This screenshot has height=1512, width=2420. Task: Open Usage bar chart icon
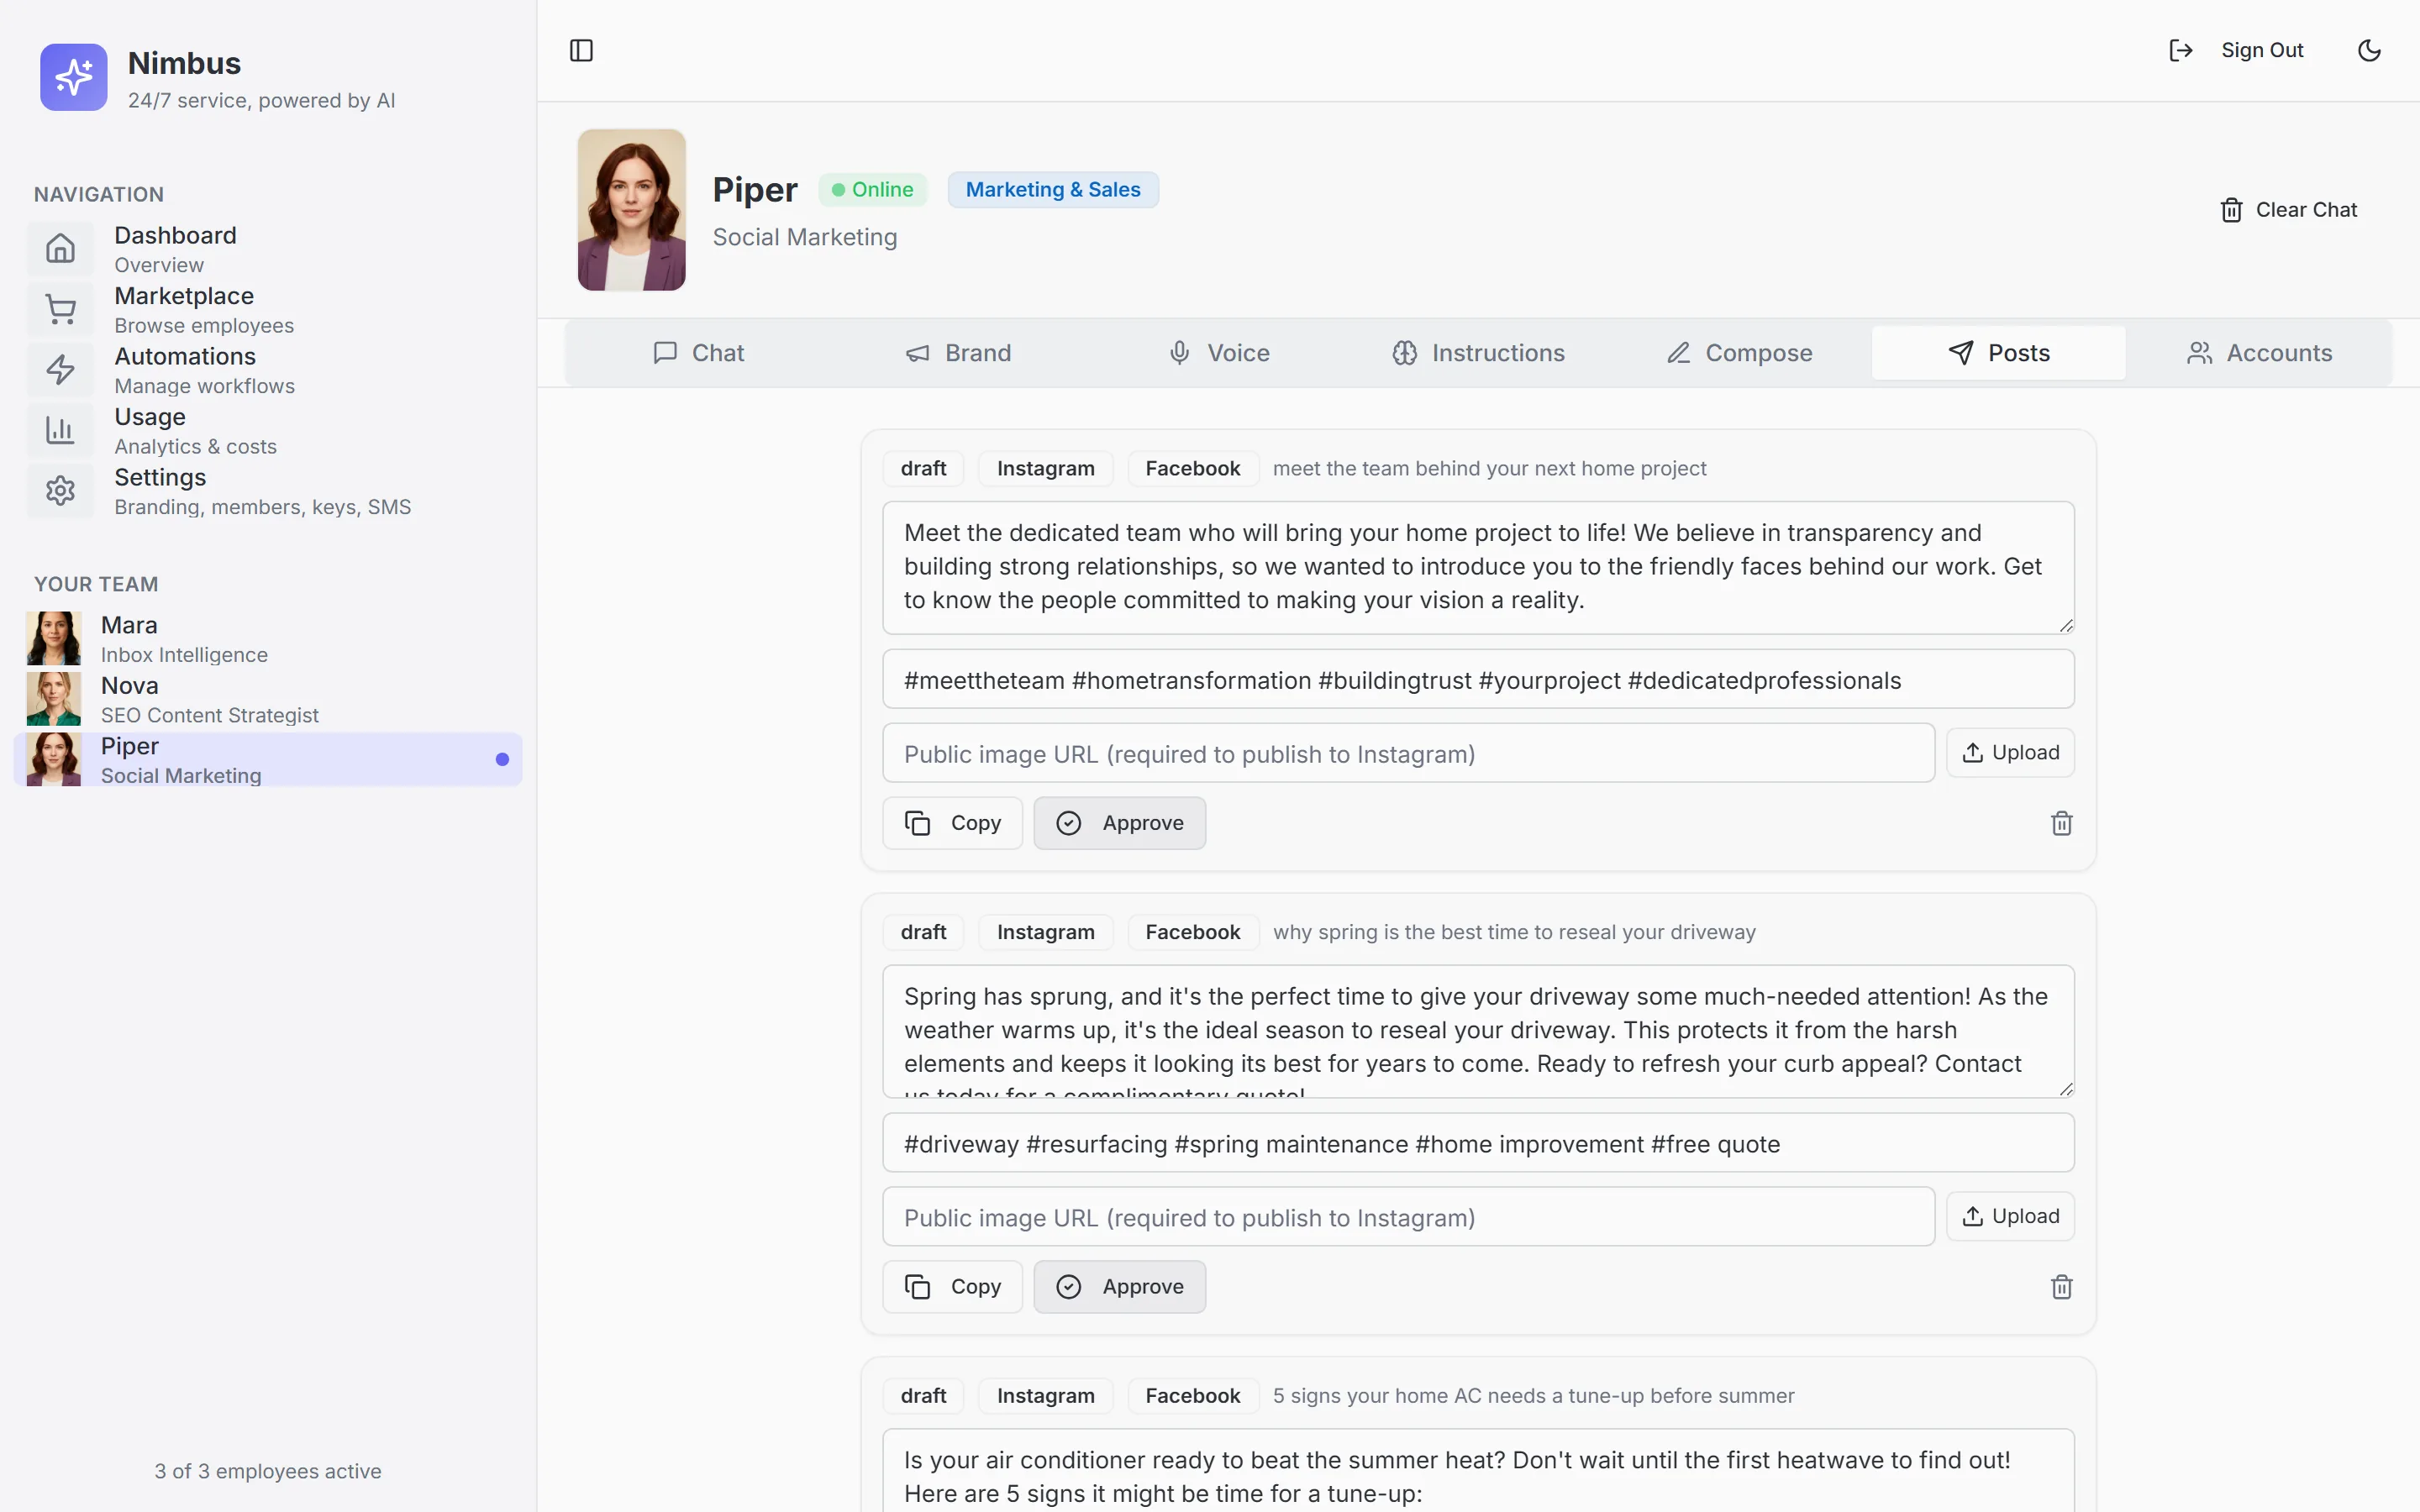[60, 430]
